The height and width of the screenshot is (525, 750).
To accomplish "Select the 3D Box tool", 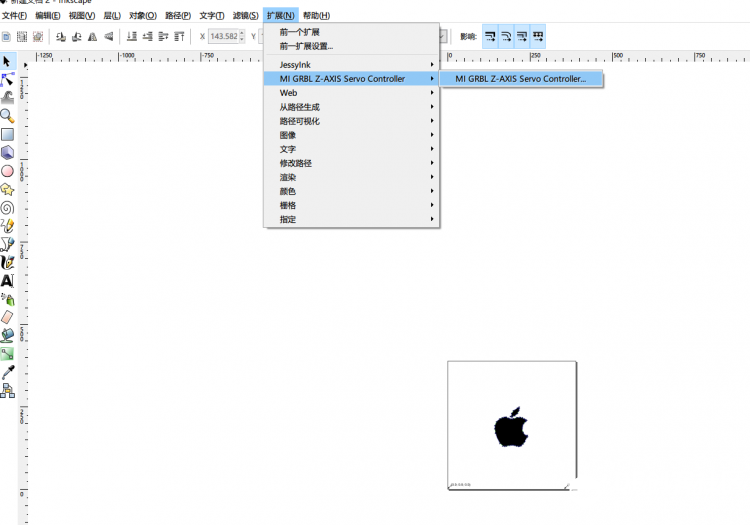I will tap(7, 153).
